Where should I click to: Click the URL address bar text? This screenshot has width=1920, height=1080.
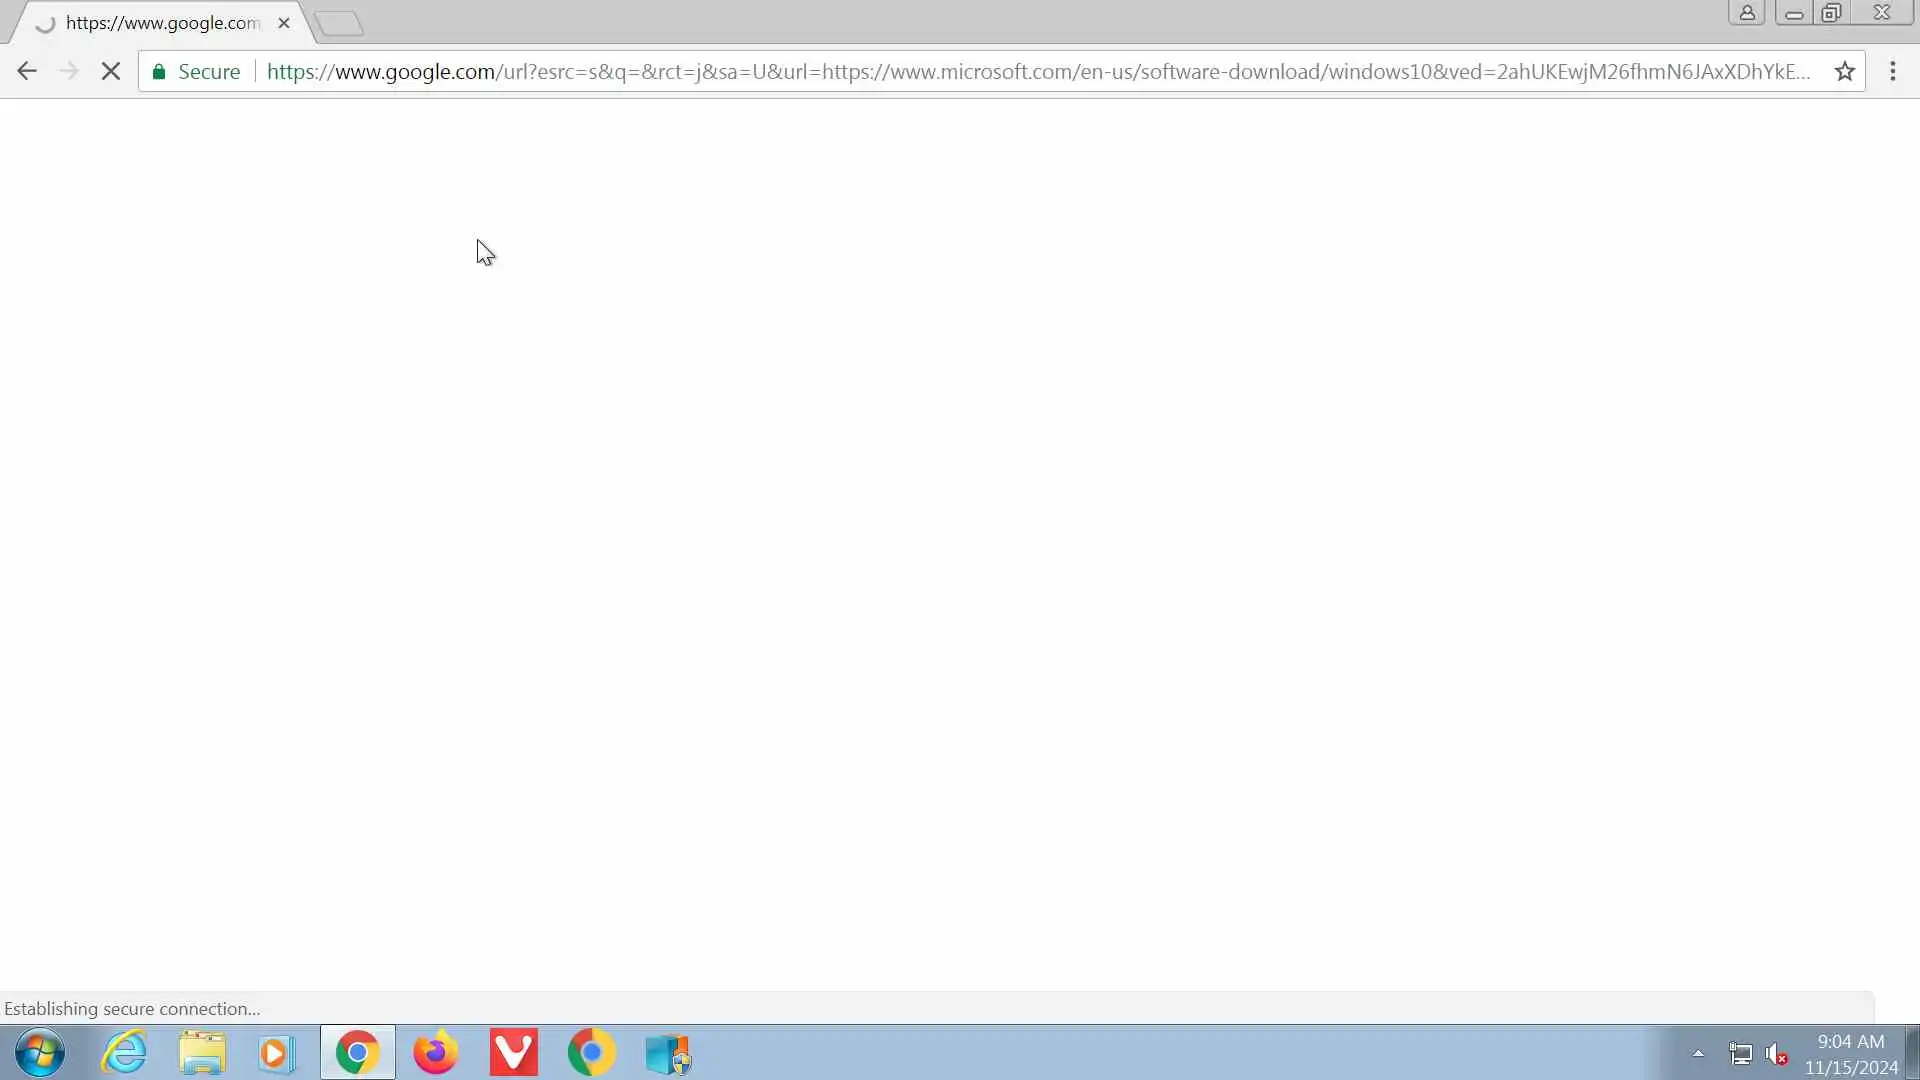tap(1038, 71)
